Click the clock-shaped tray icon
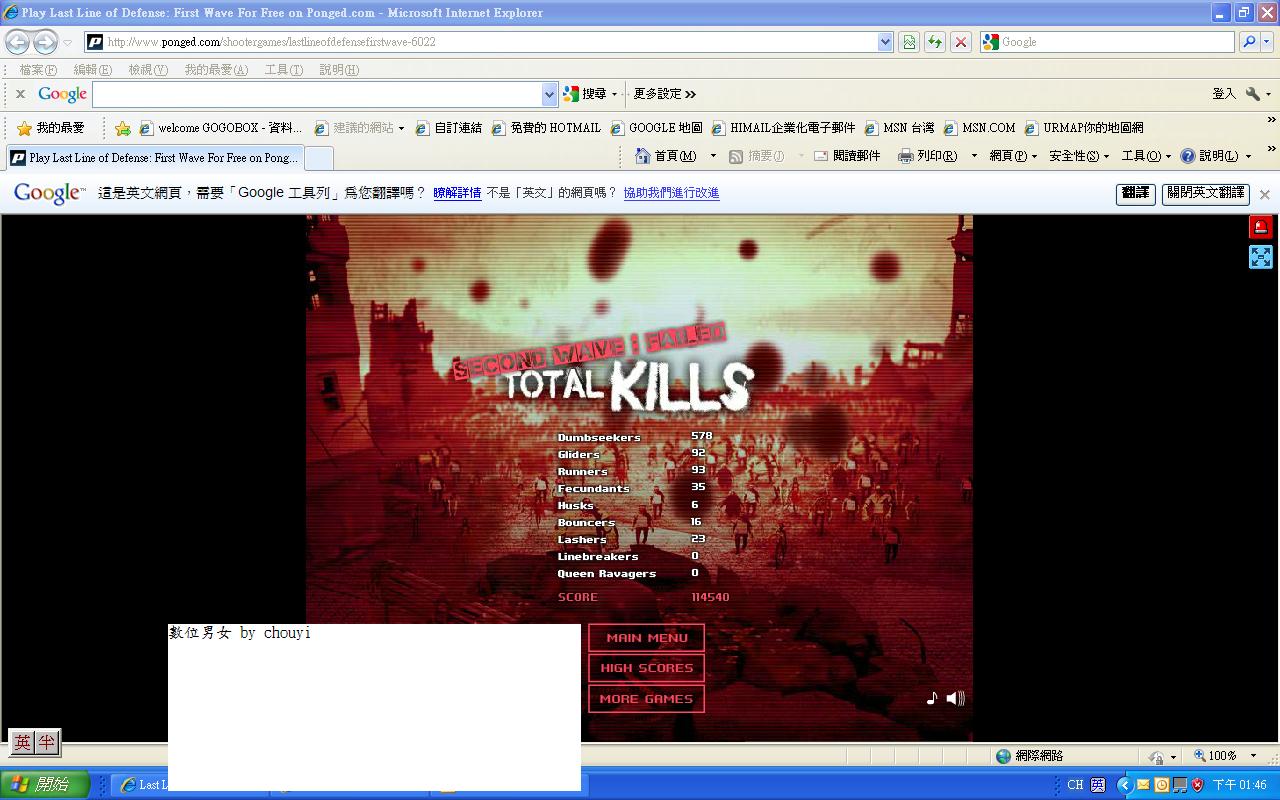 pos(1161,785)
